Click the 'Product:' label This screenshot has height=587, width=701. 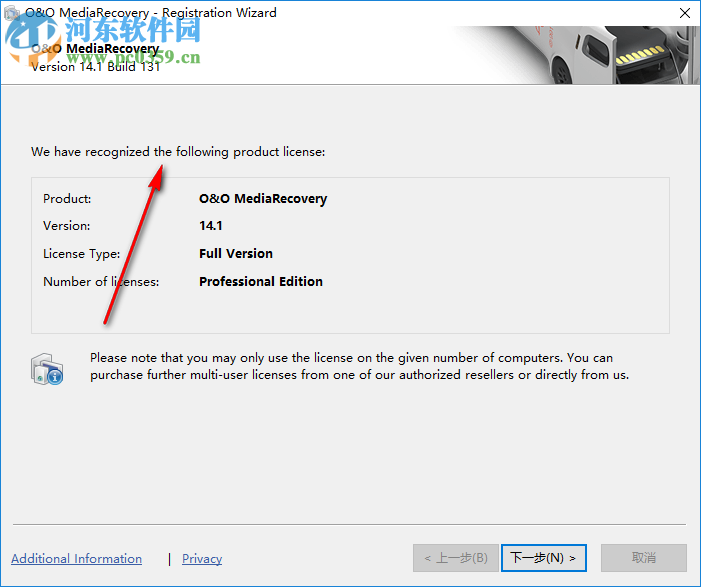(x=67, y=198)
